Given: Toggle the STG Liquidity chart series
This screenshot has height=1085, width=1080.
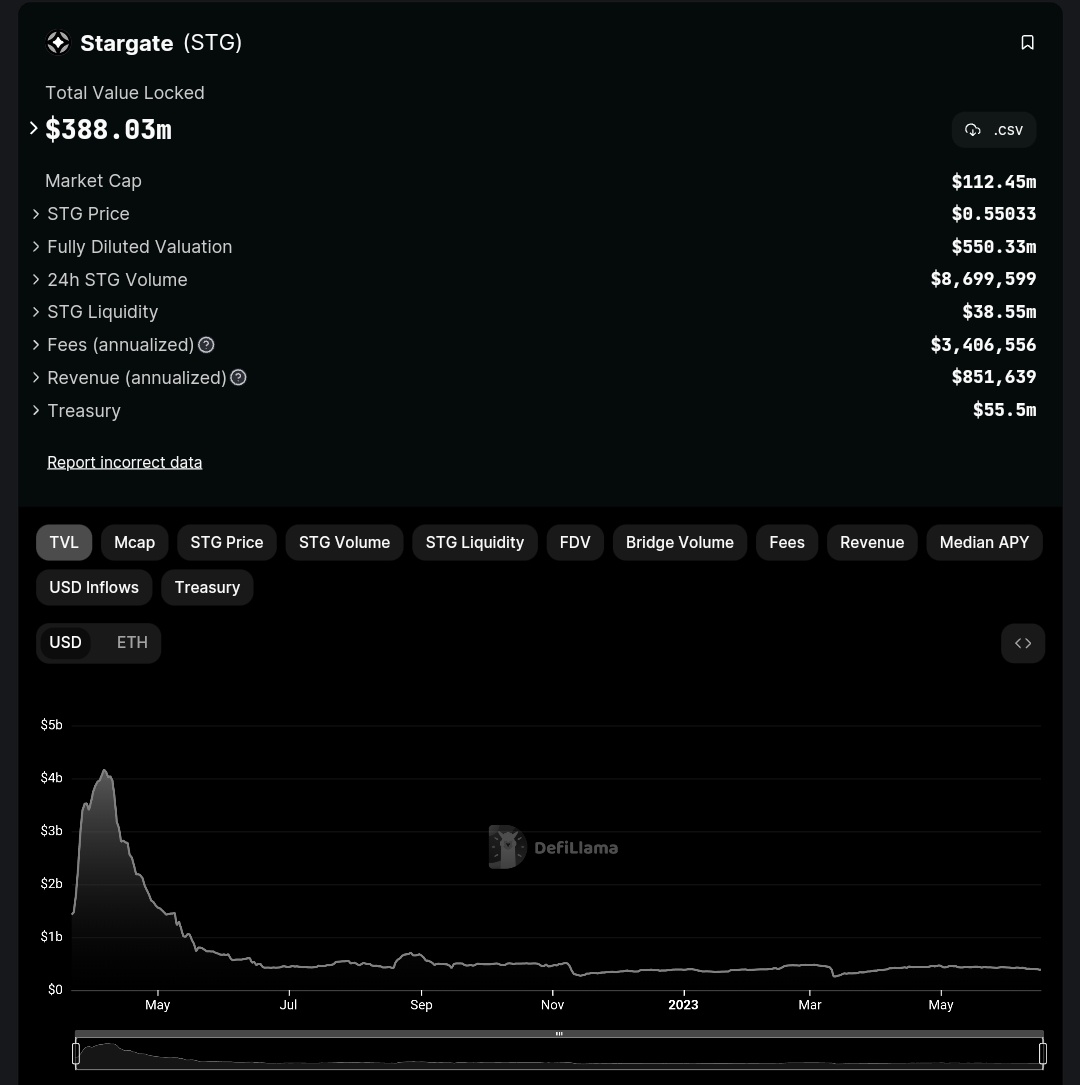Looking at the screenshot, I should [475, 542].
